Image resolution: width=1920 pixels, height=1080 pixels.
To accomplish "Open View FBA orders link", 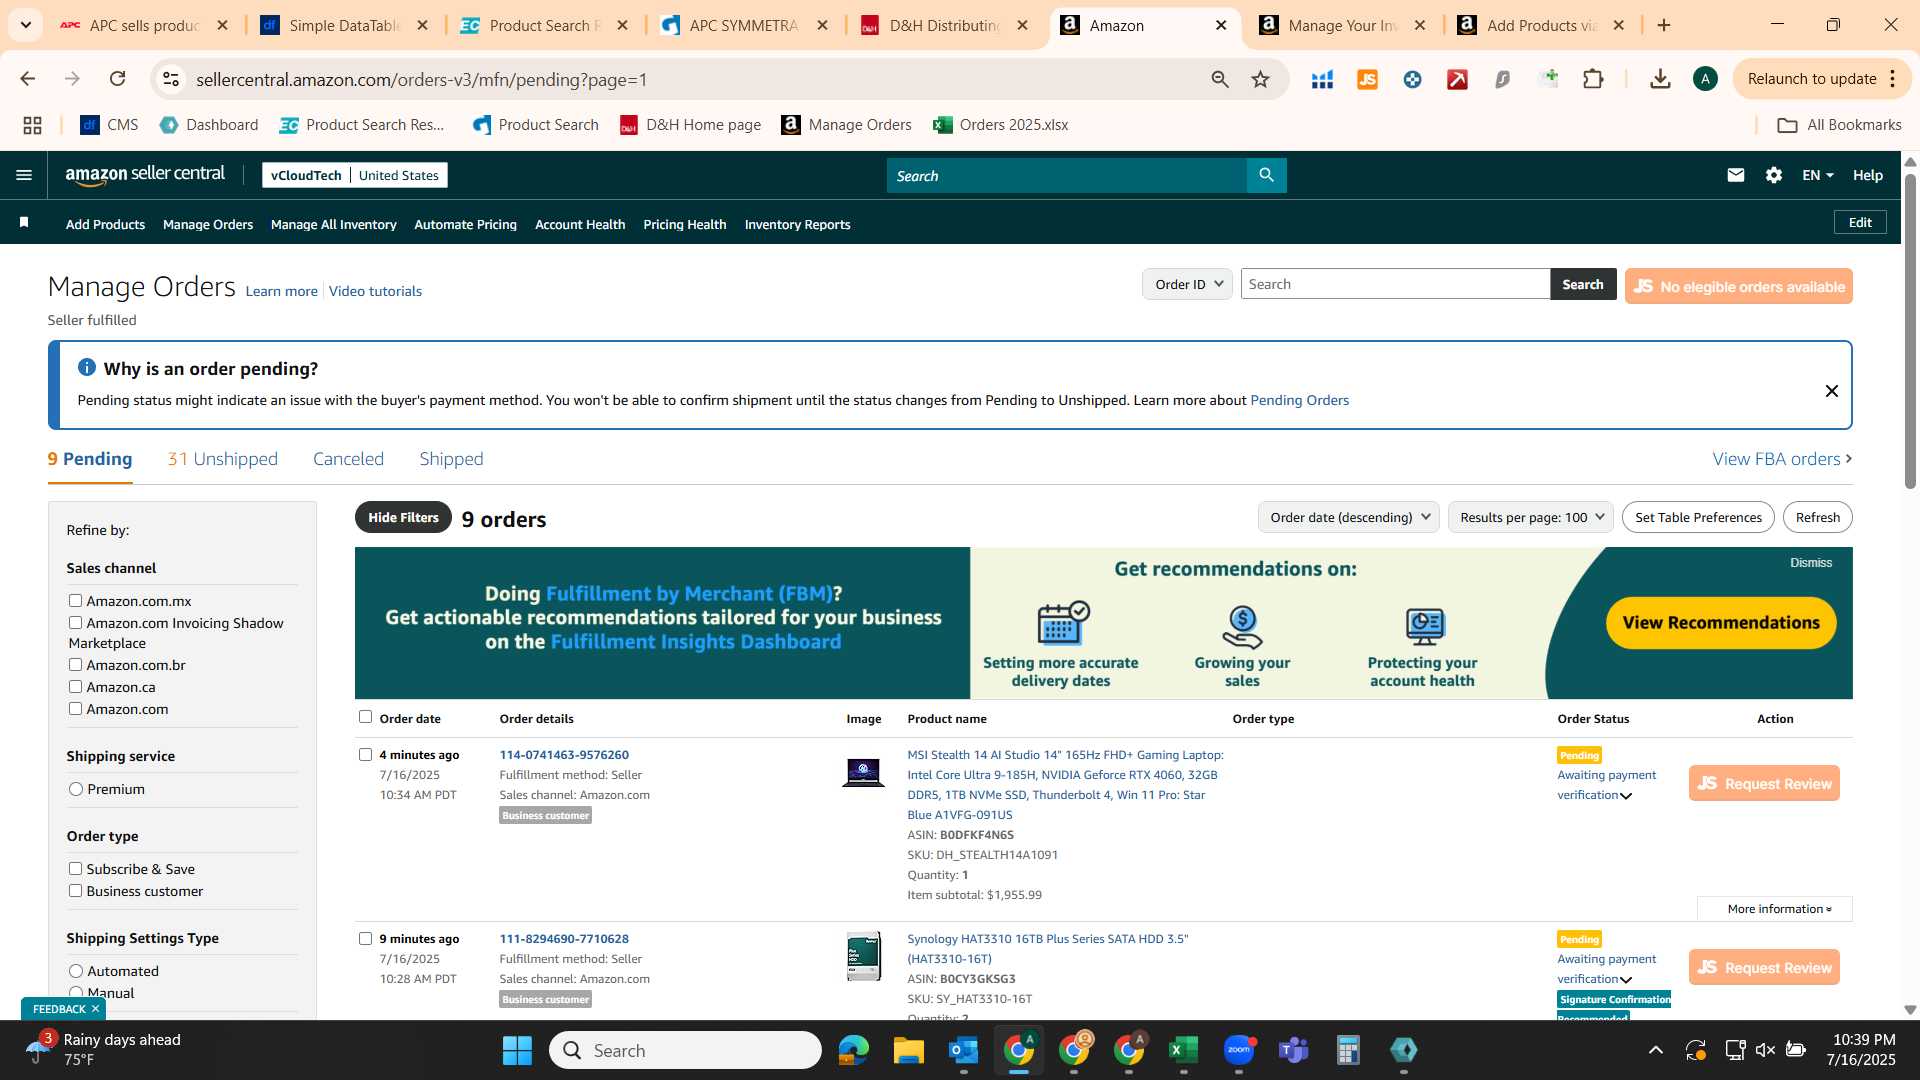I will click(x=1782, y=458).
